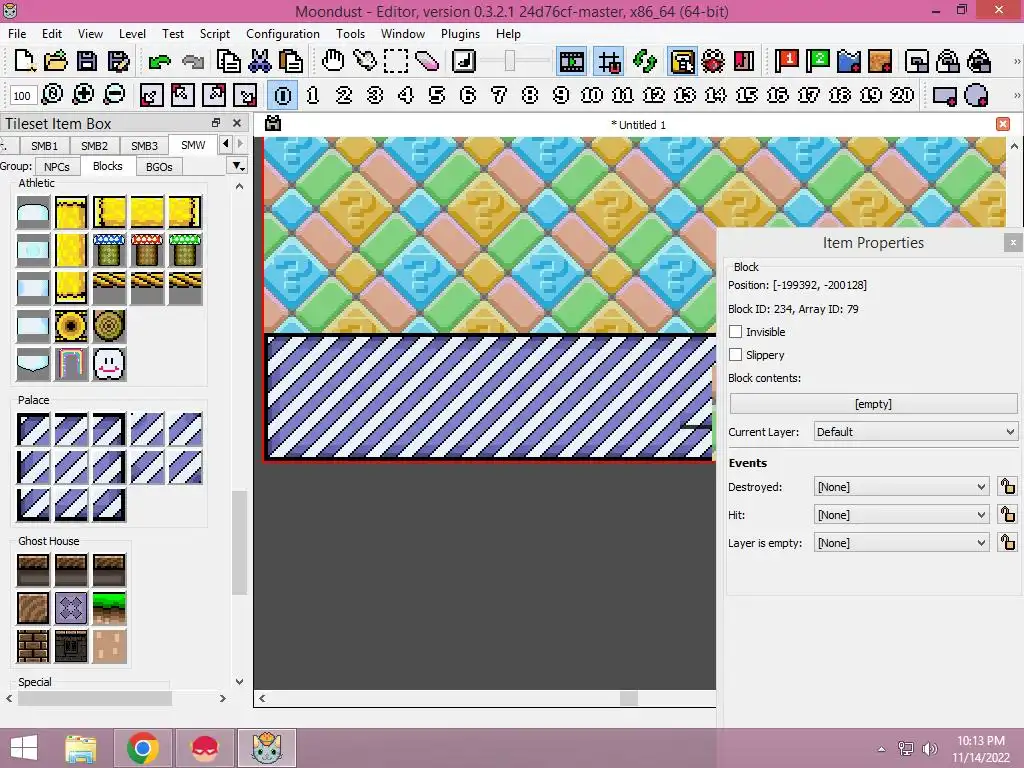Screen dimensions: 1024x768
Task: Activate the eraser tool
Action: pyautogui.click(x=427, y=61)
